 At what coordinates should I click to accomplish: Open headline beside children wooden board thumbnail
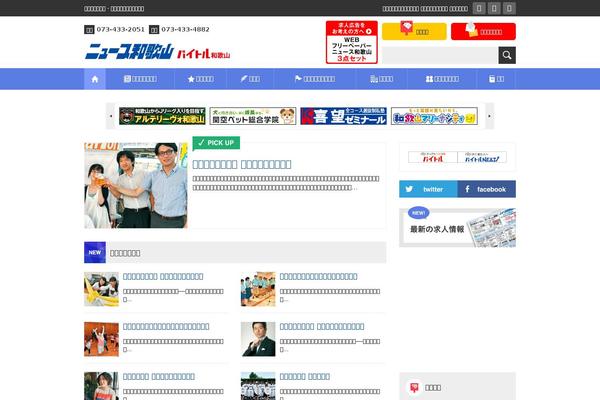pos(318,276)
